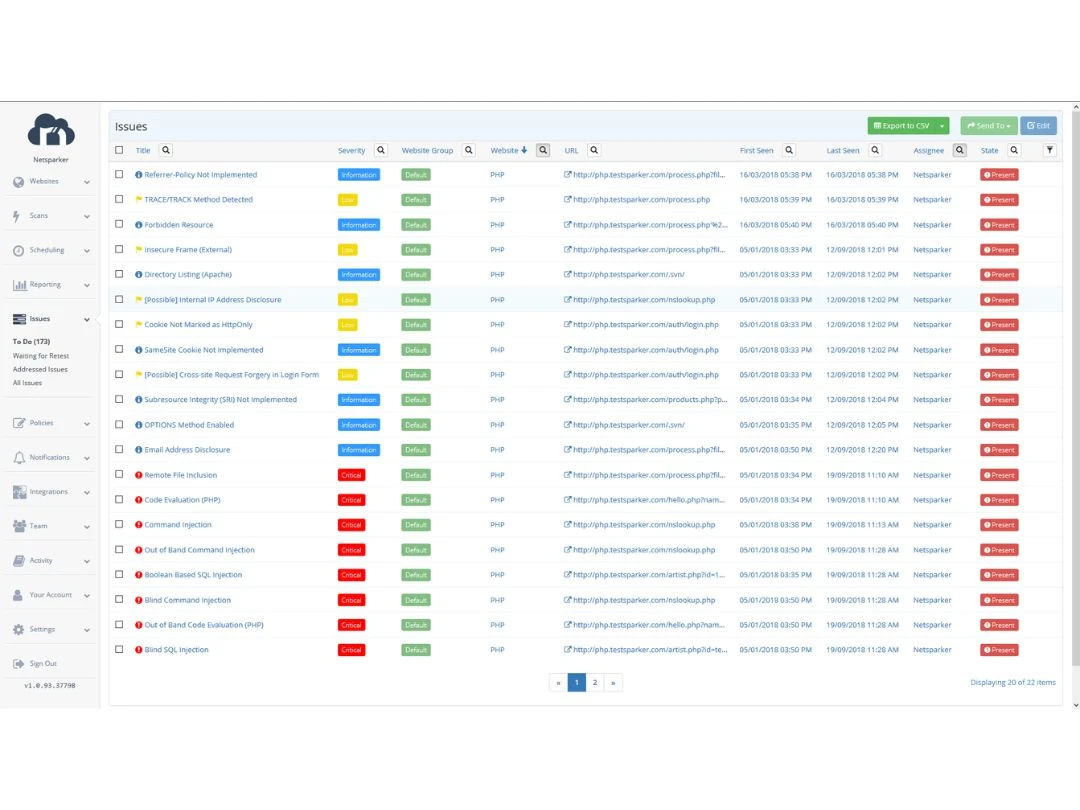This screenshot has height=810, width=1080.
Task: Click the Notifications bell icon
Action: (x=19, y=457)
